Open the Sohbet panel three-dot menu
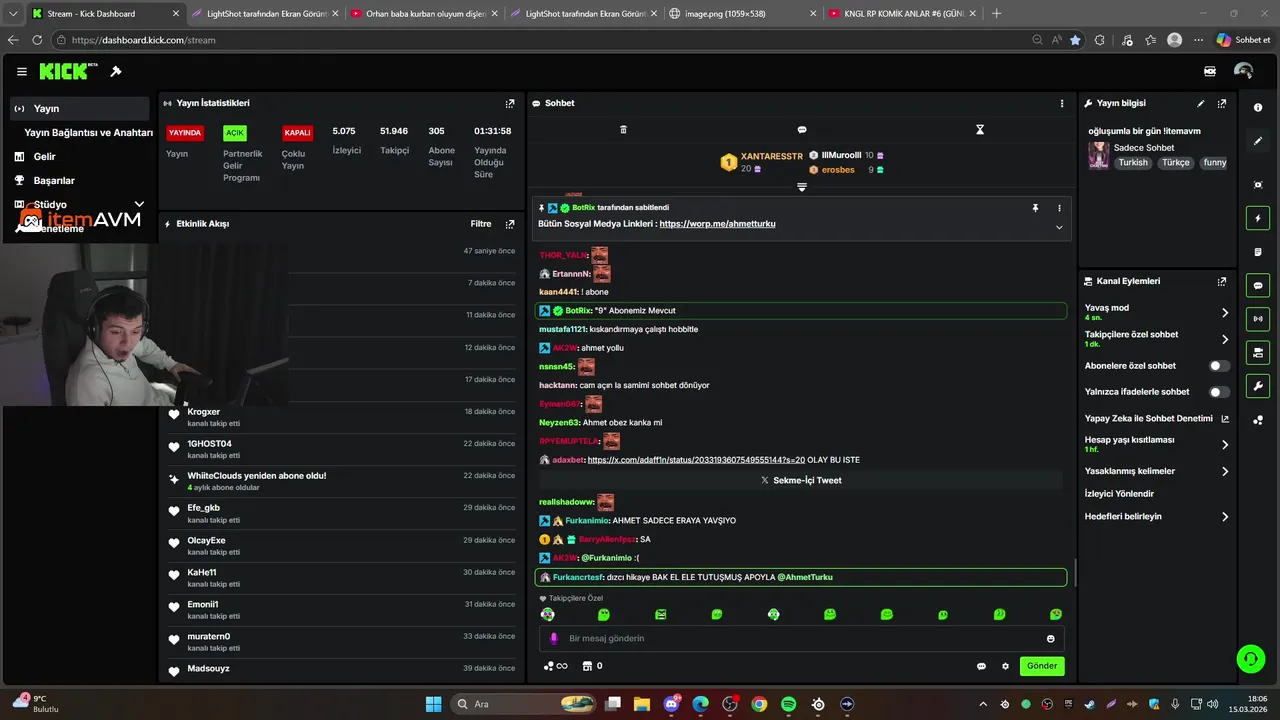The height and width of the screenshot is (720, 1280). click(1062, 103)
